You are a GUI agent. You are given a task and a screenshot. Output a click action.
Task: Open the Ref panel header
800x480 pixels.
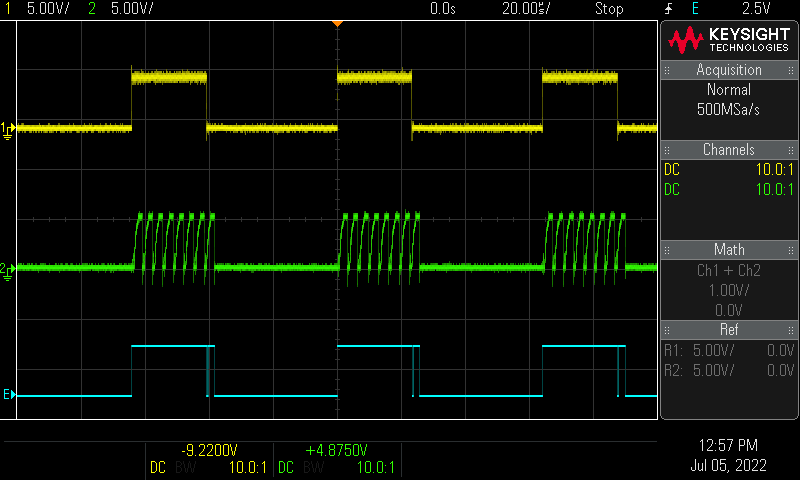tap(729, 330)
